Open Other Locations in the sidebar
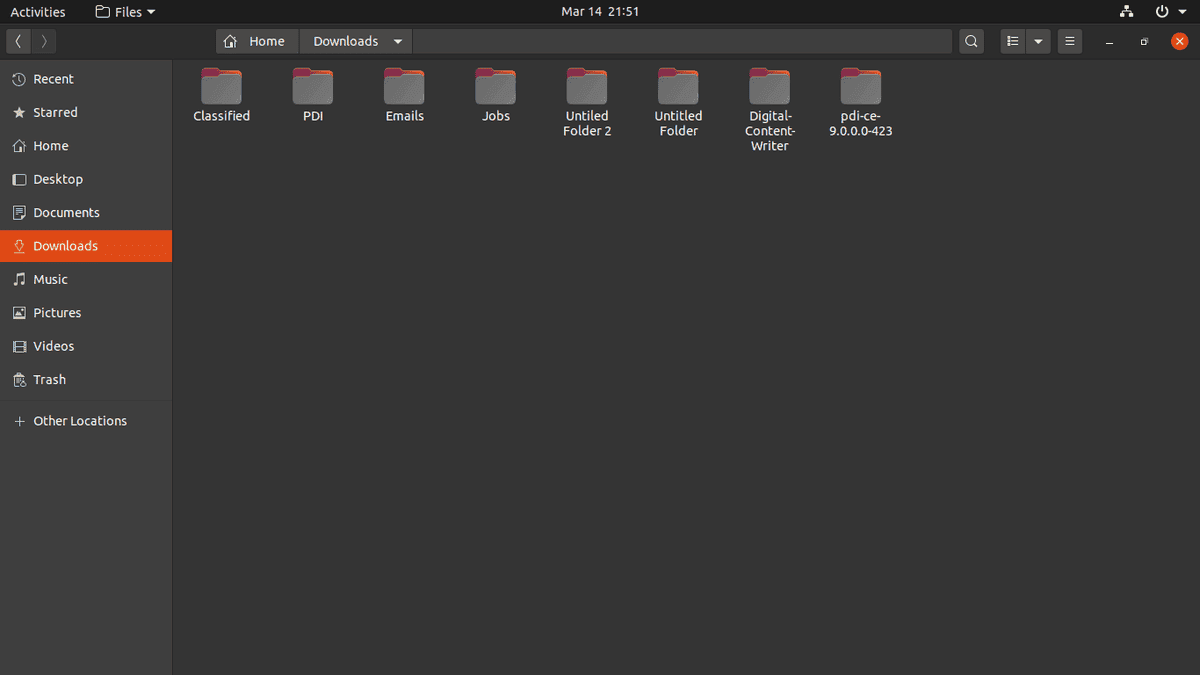This screenshot has width=1200, height=675. (86, 421)
